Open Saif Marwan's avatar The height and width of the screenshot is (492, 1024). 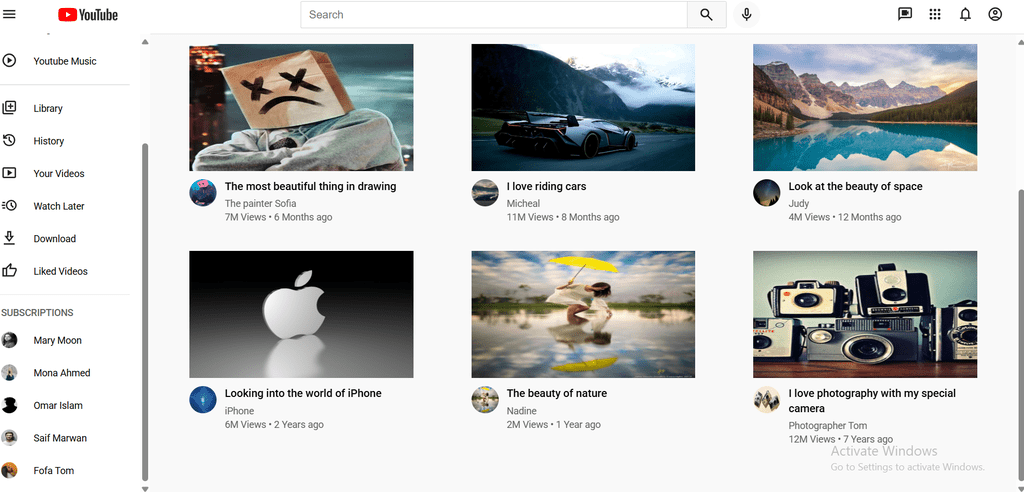pos(9,438)
